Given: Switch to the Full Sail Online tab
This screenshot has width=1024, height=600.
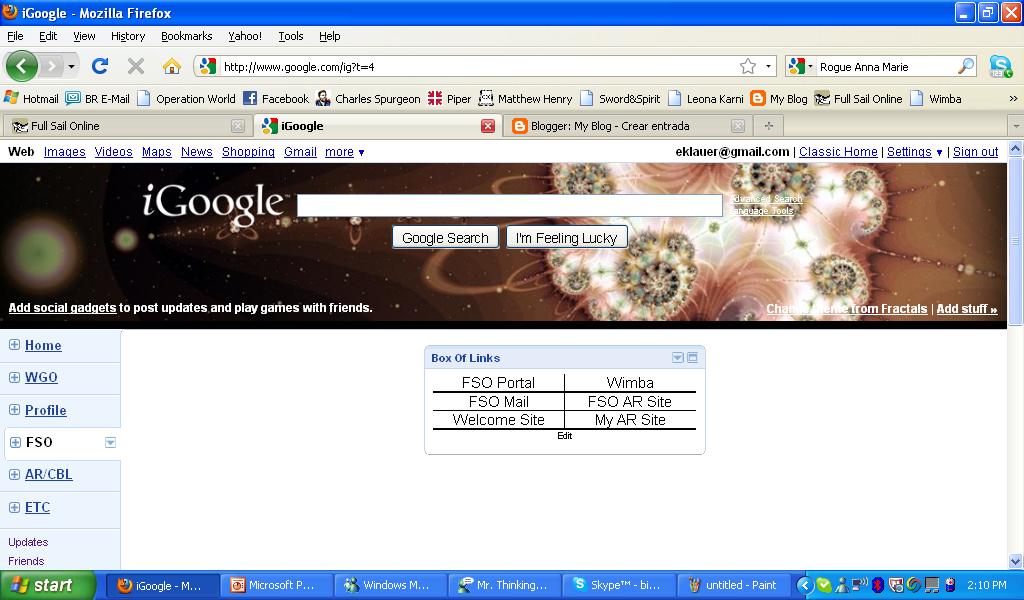Looking at the screenshot, I should [127, 126].
